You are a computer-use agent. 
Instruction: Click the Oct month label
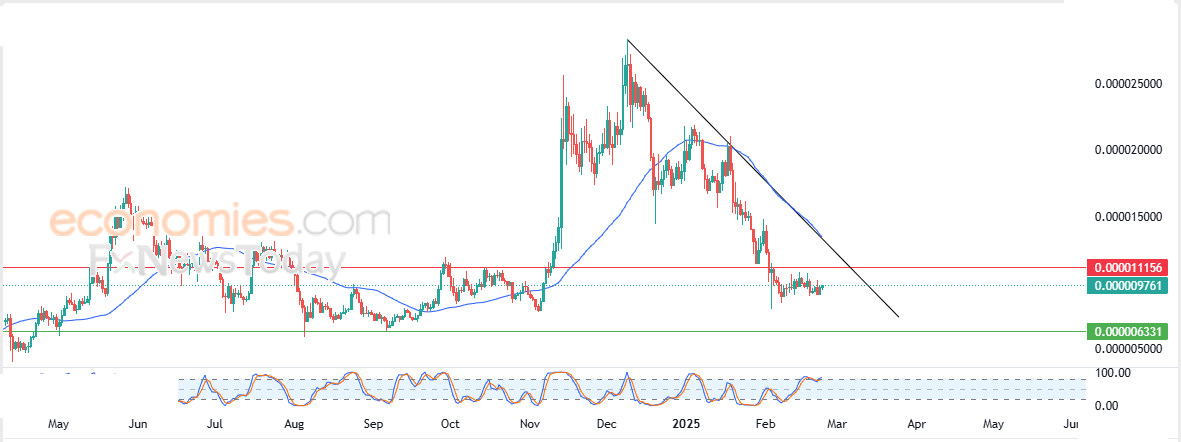tap(450, 424)
